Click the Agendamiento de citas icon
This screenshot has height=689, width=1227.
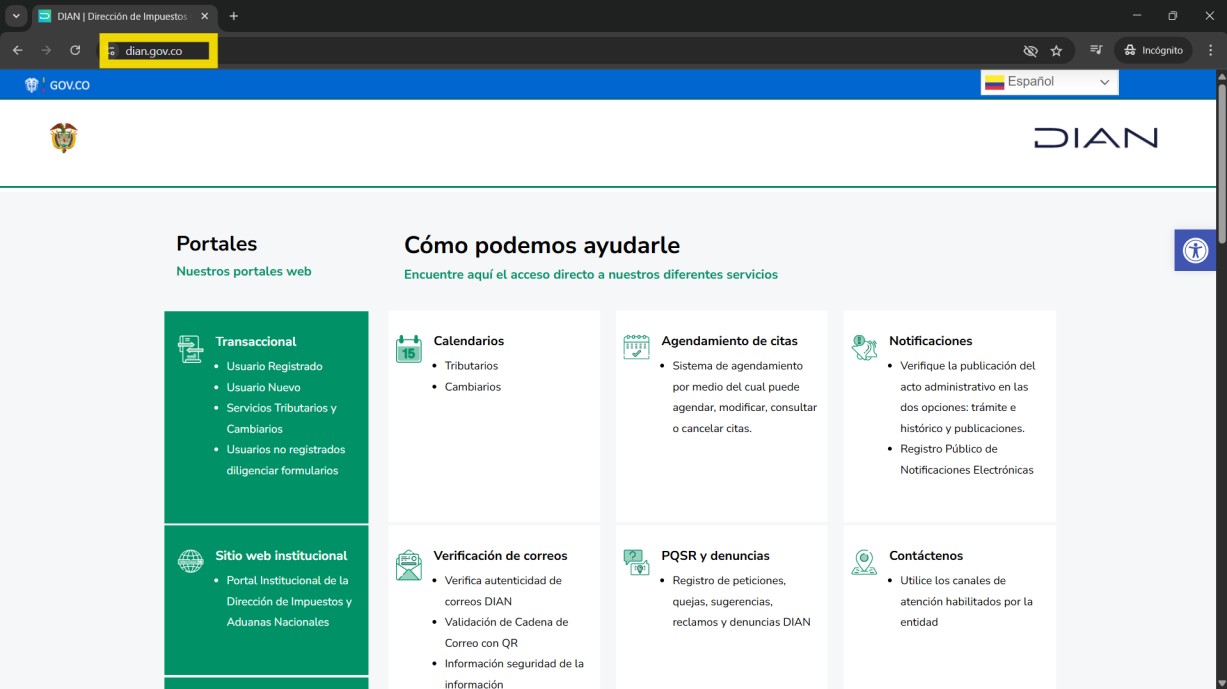[636, 347]
